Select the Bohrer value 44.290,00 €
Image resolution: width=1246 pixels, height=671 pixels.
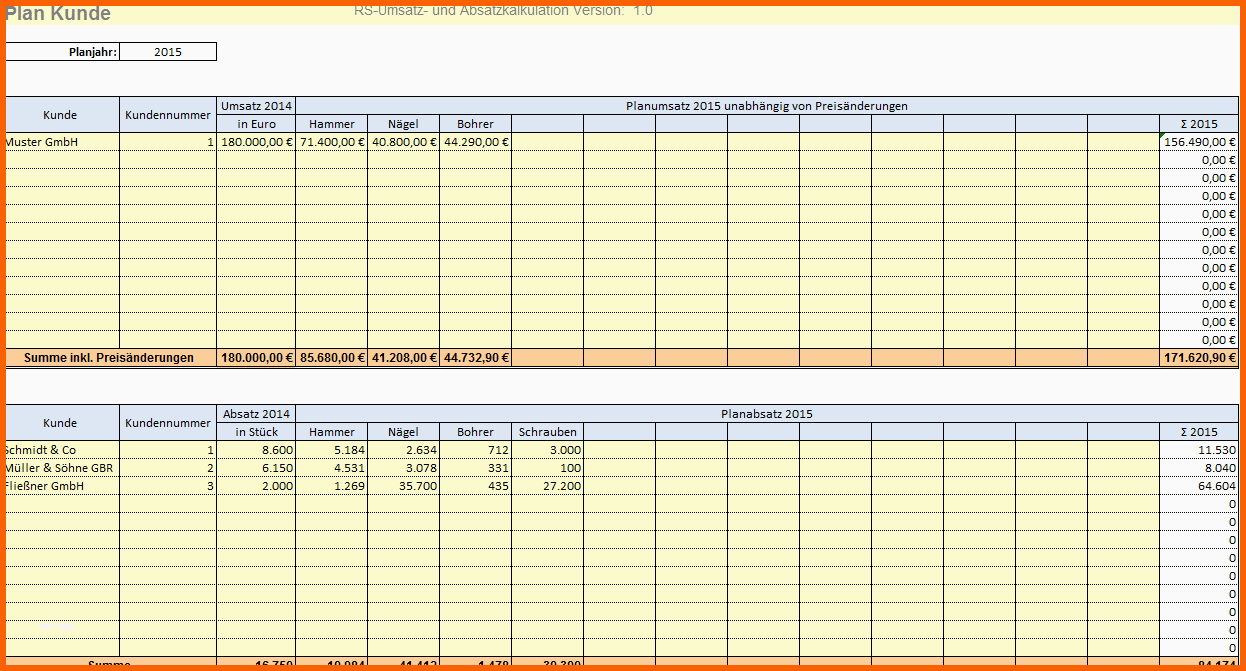point(476,142)
